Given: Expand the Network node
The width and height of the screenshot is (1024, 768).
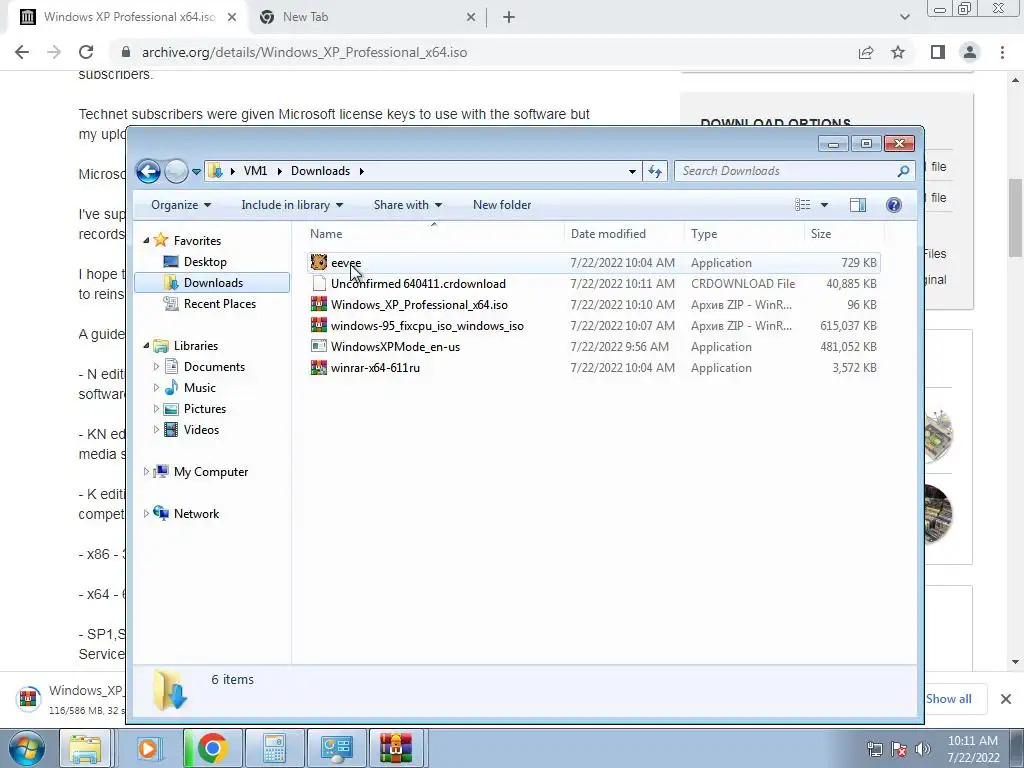Looking at the screenshot, I should (146, 513).
